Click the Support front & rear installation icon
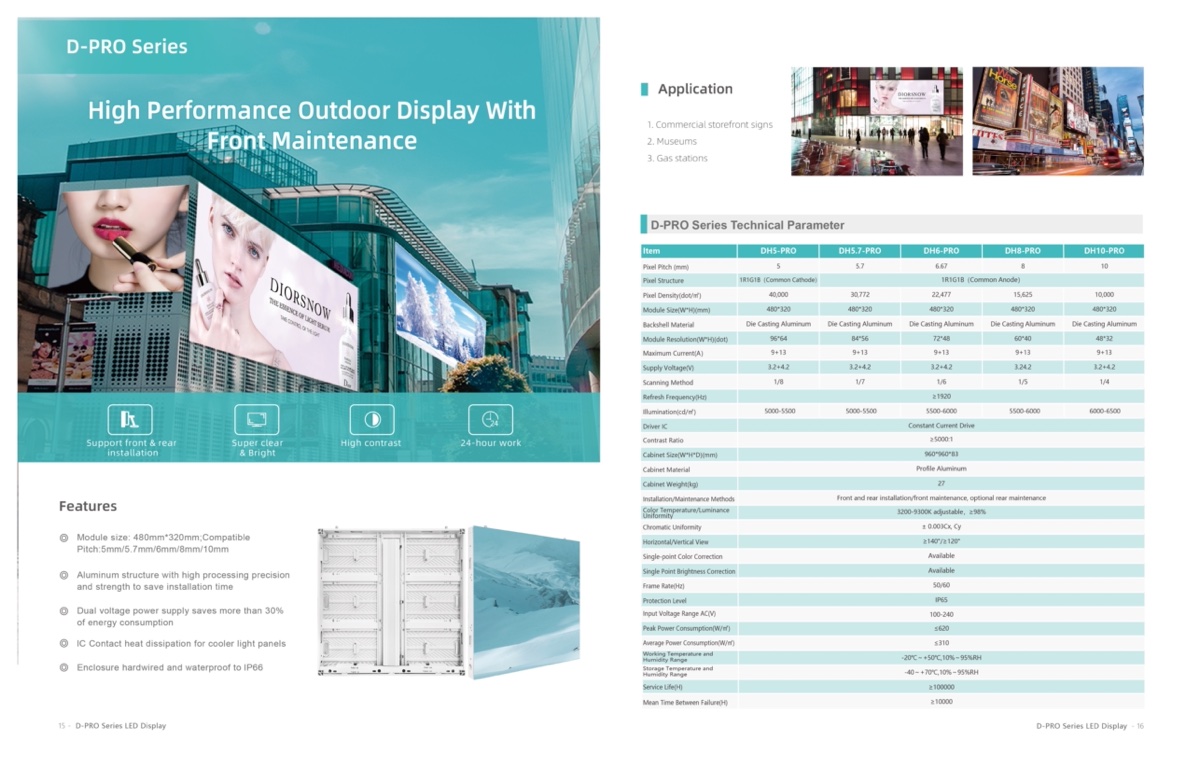 coord(130,419)
